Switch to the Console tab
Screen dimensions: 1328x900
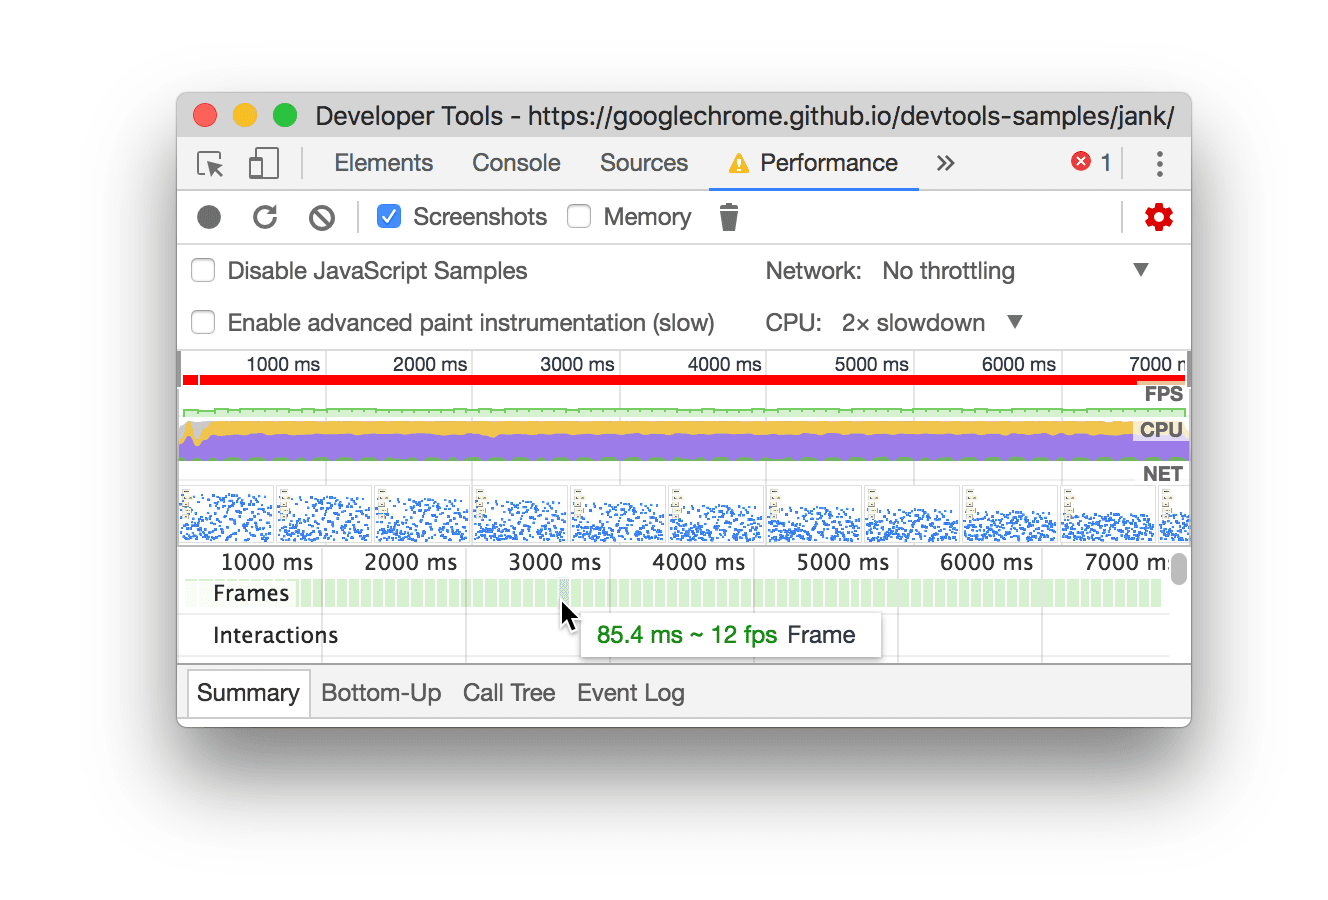515,163
